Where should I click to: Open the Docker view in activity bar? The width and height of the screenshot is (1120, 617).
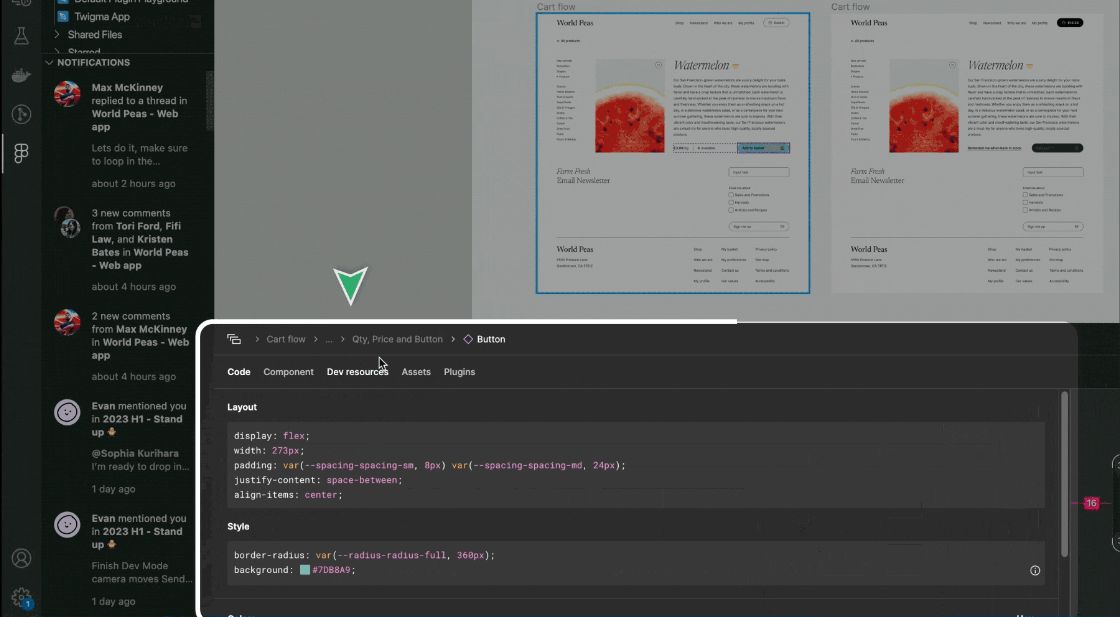21,75
